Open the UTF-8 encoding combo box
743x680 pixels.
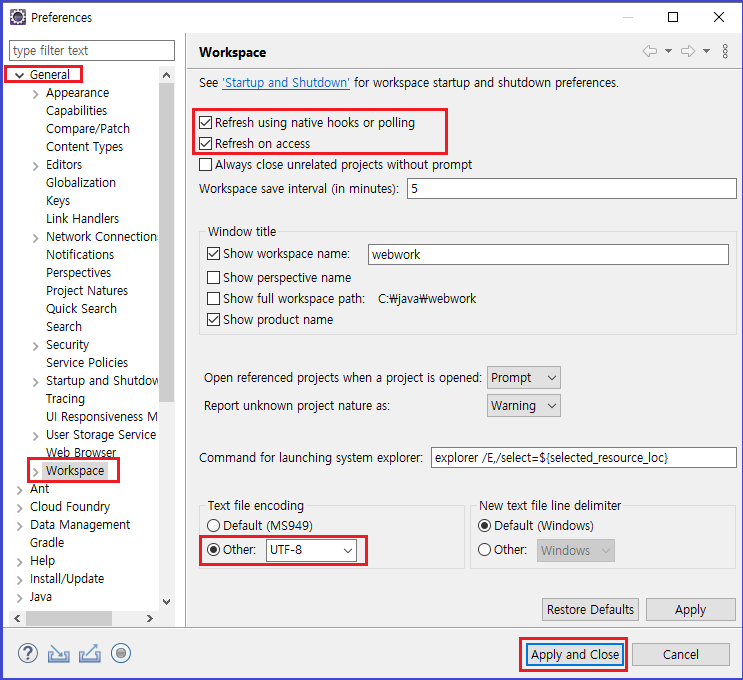(311, 550)
